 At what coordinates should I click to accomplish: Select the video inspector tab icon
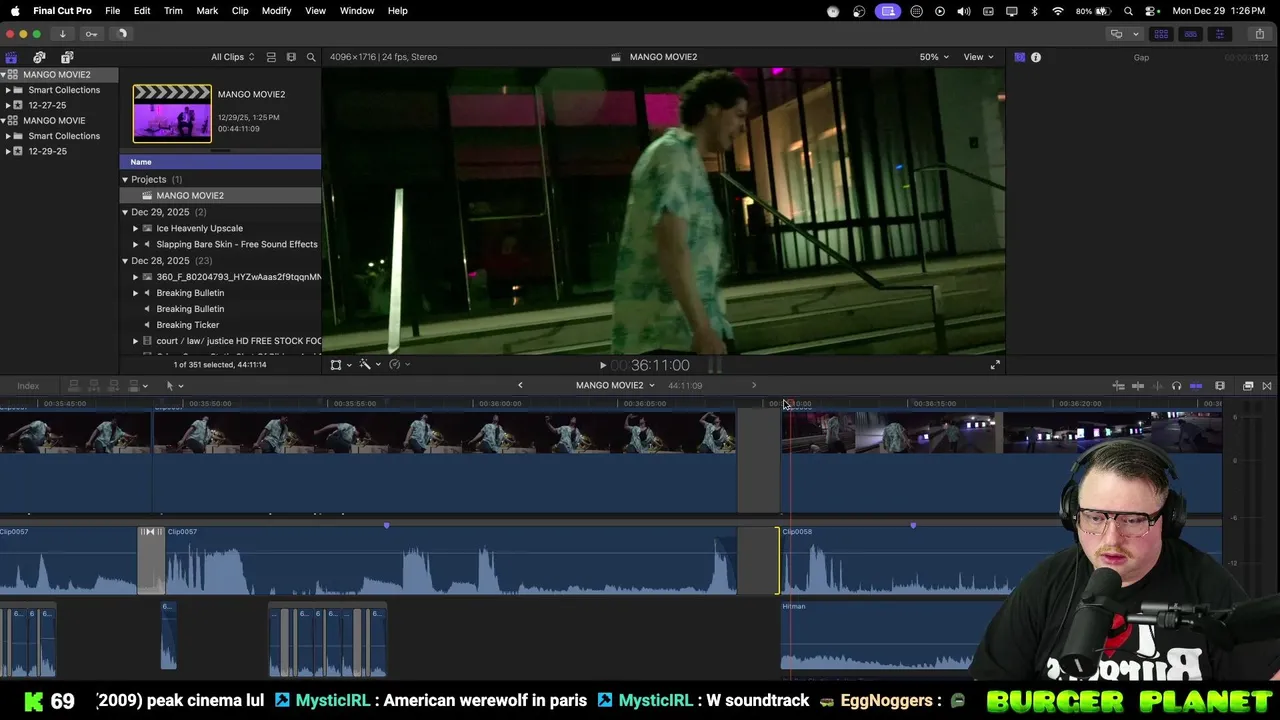pos(1019,57)
